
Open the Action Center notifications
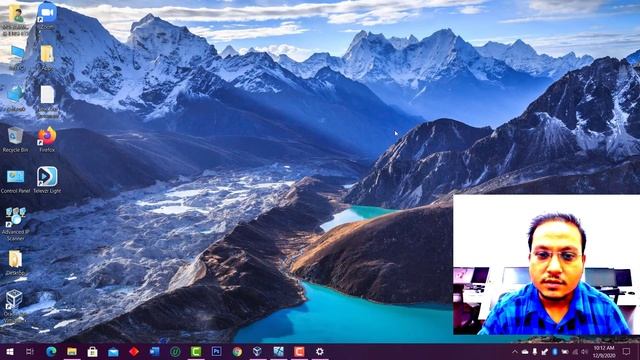(627, 351)
